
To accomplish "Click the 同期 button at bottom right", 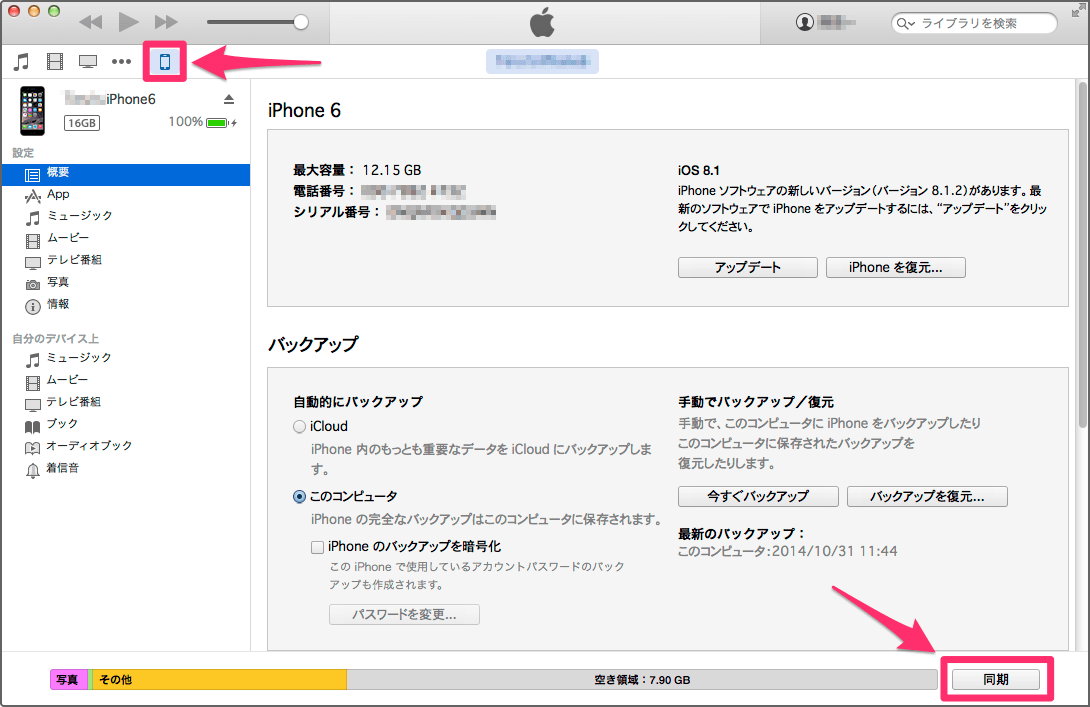I will coord(996,679).
